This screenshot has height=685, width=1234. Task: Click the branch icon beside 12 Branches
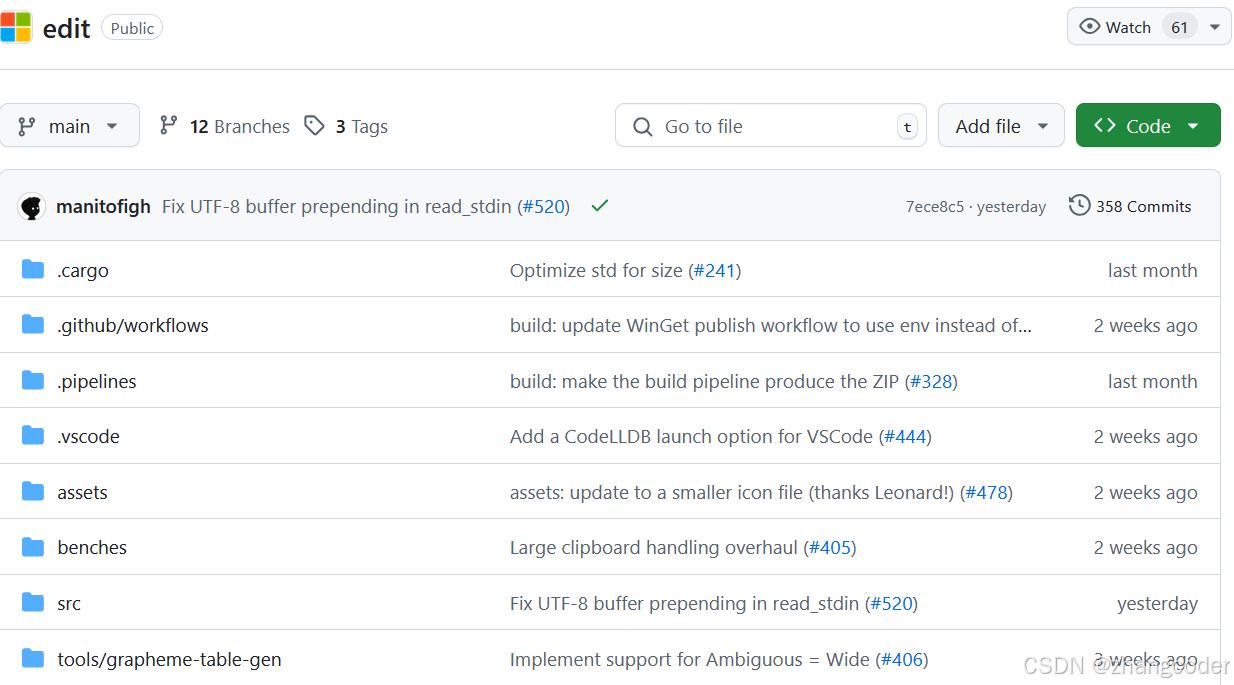[169, 126]
